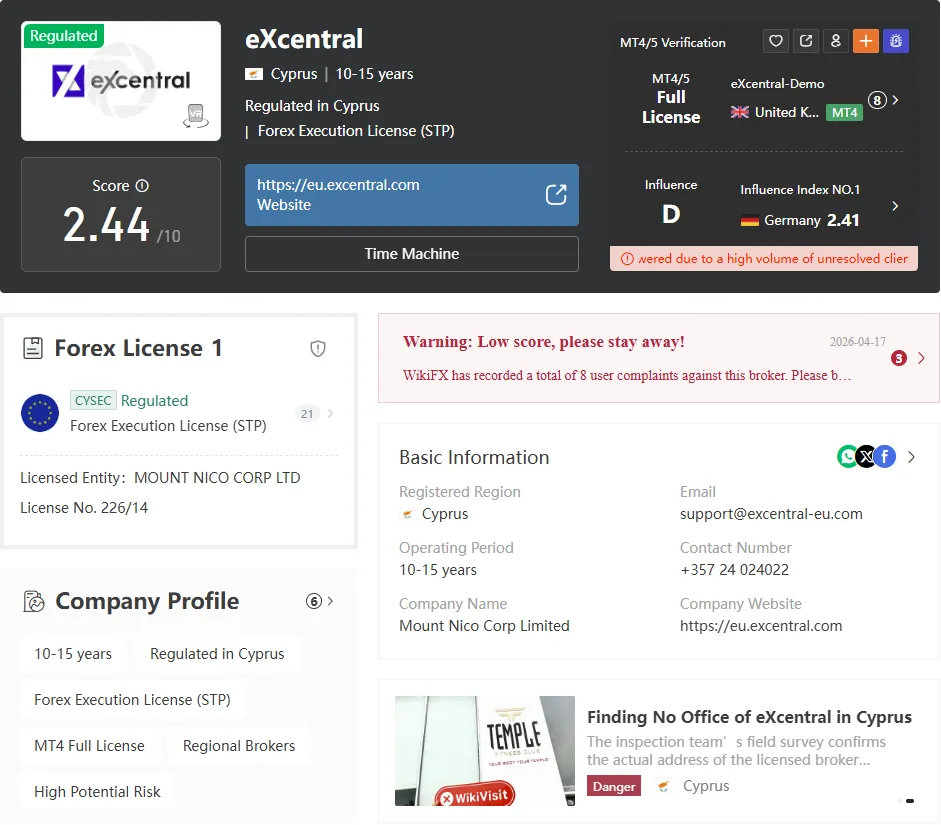Viewport: 941px width, 825px height.
Task: Open Company Website link https://eu.excentral.com
Action: point(761,626)
